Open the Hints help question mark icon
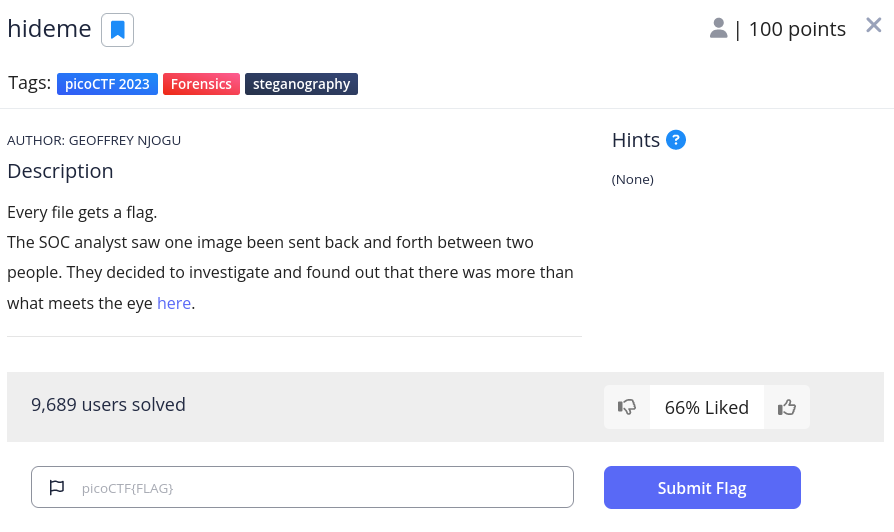The height and width of the screenshot is (532, 894). point(676,140)
